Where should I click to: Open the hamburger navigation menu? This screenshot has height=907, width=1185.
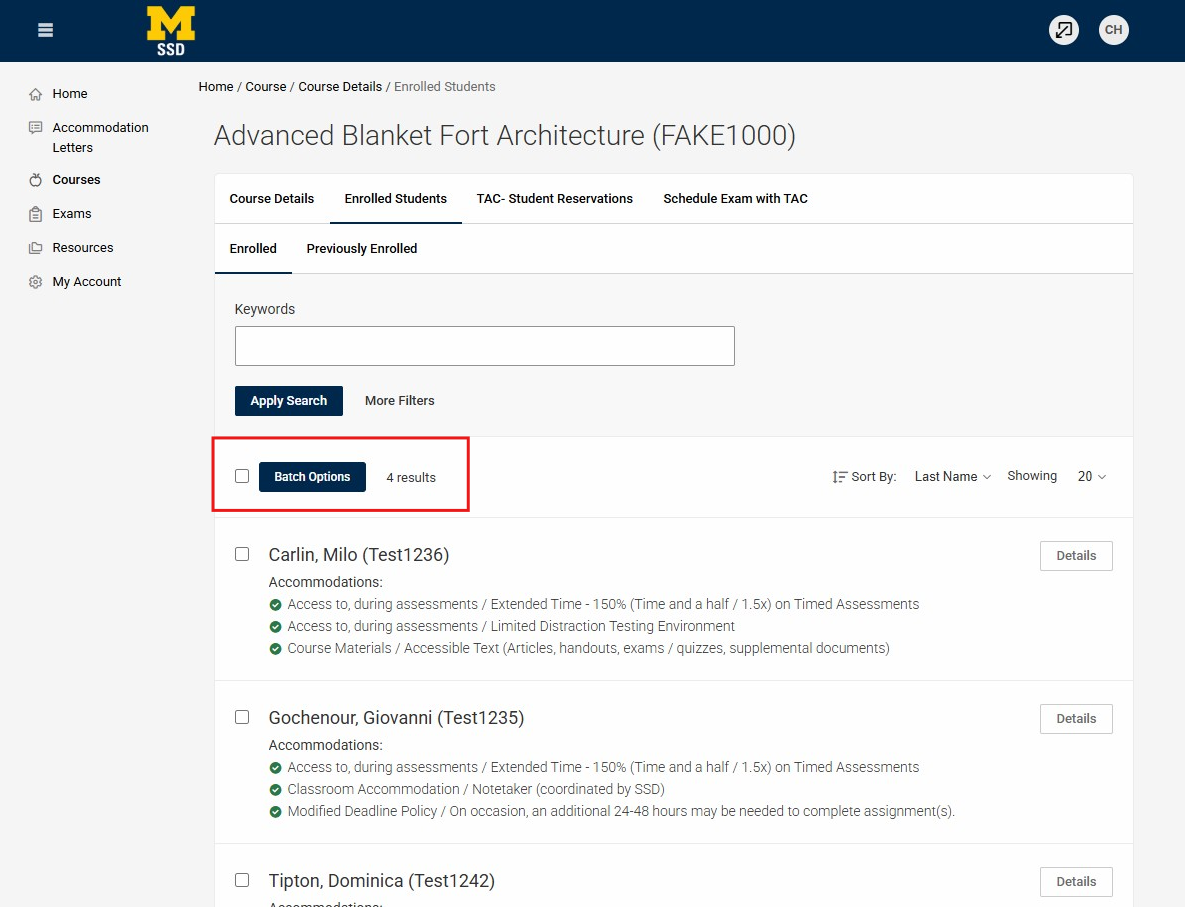pos(45,30)
